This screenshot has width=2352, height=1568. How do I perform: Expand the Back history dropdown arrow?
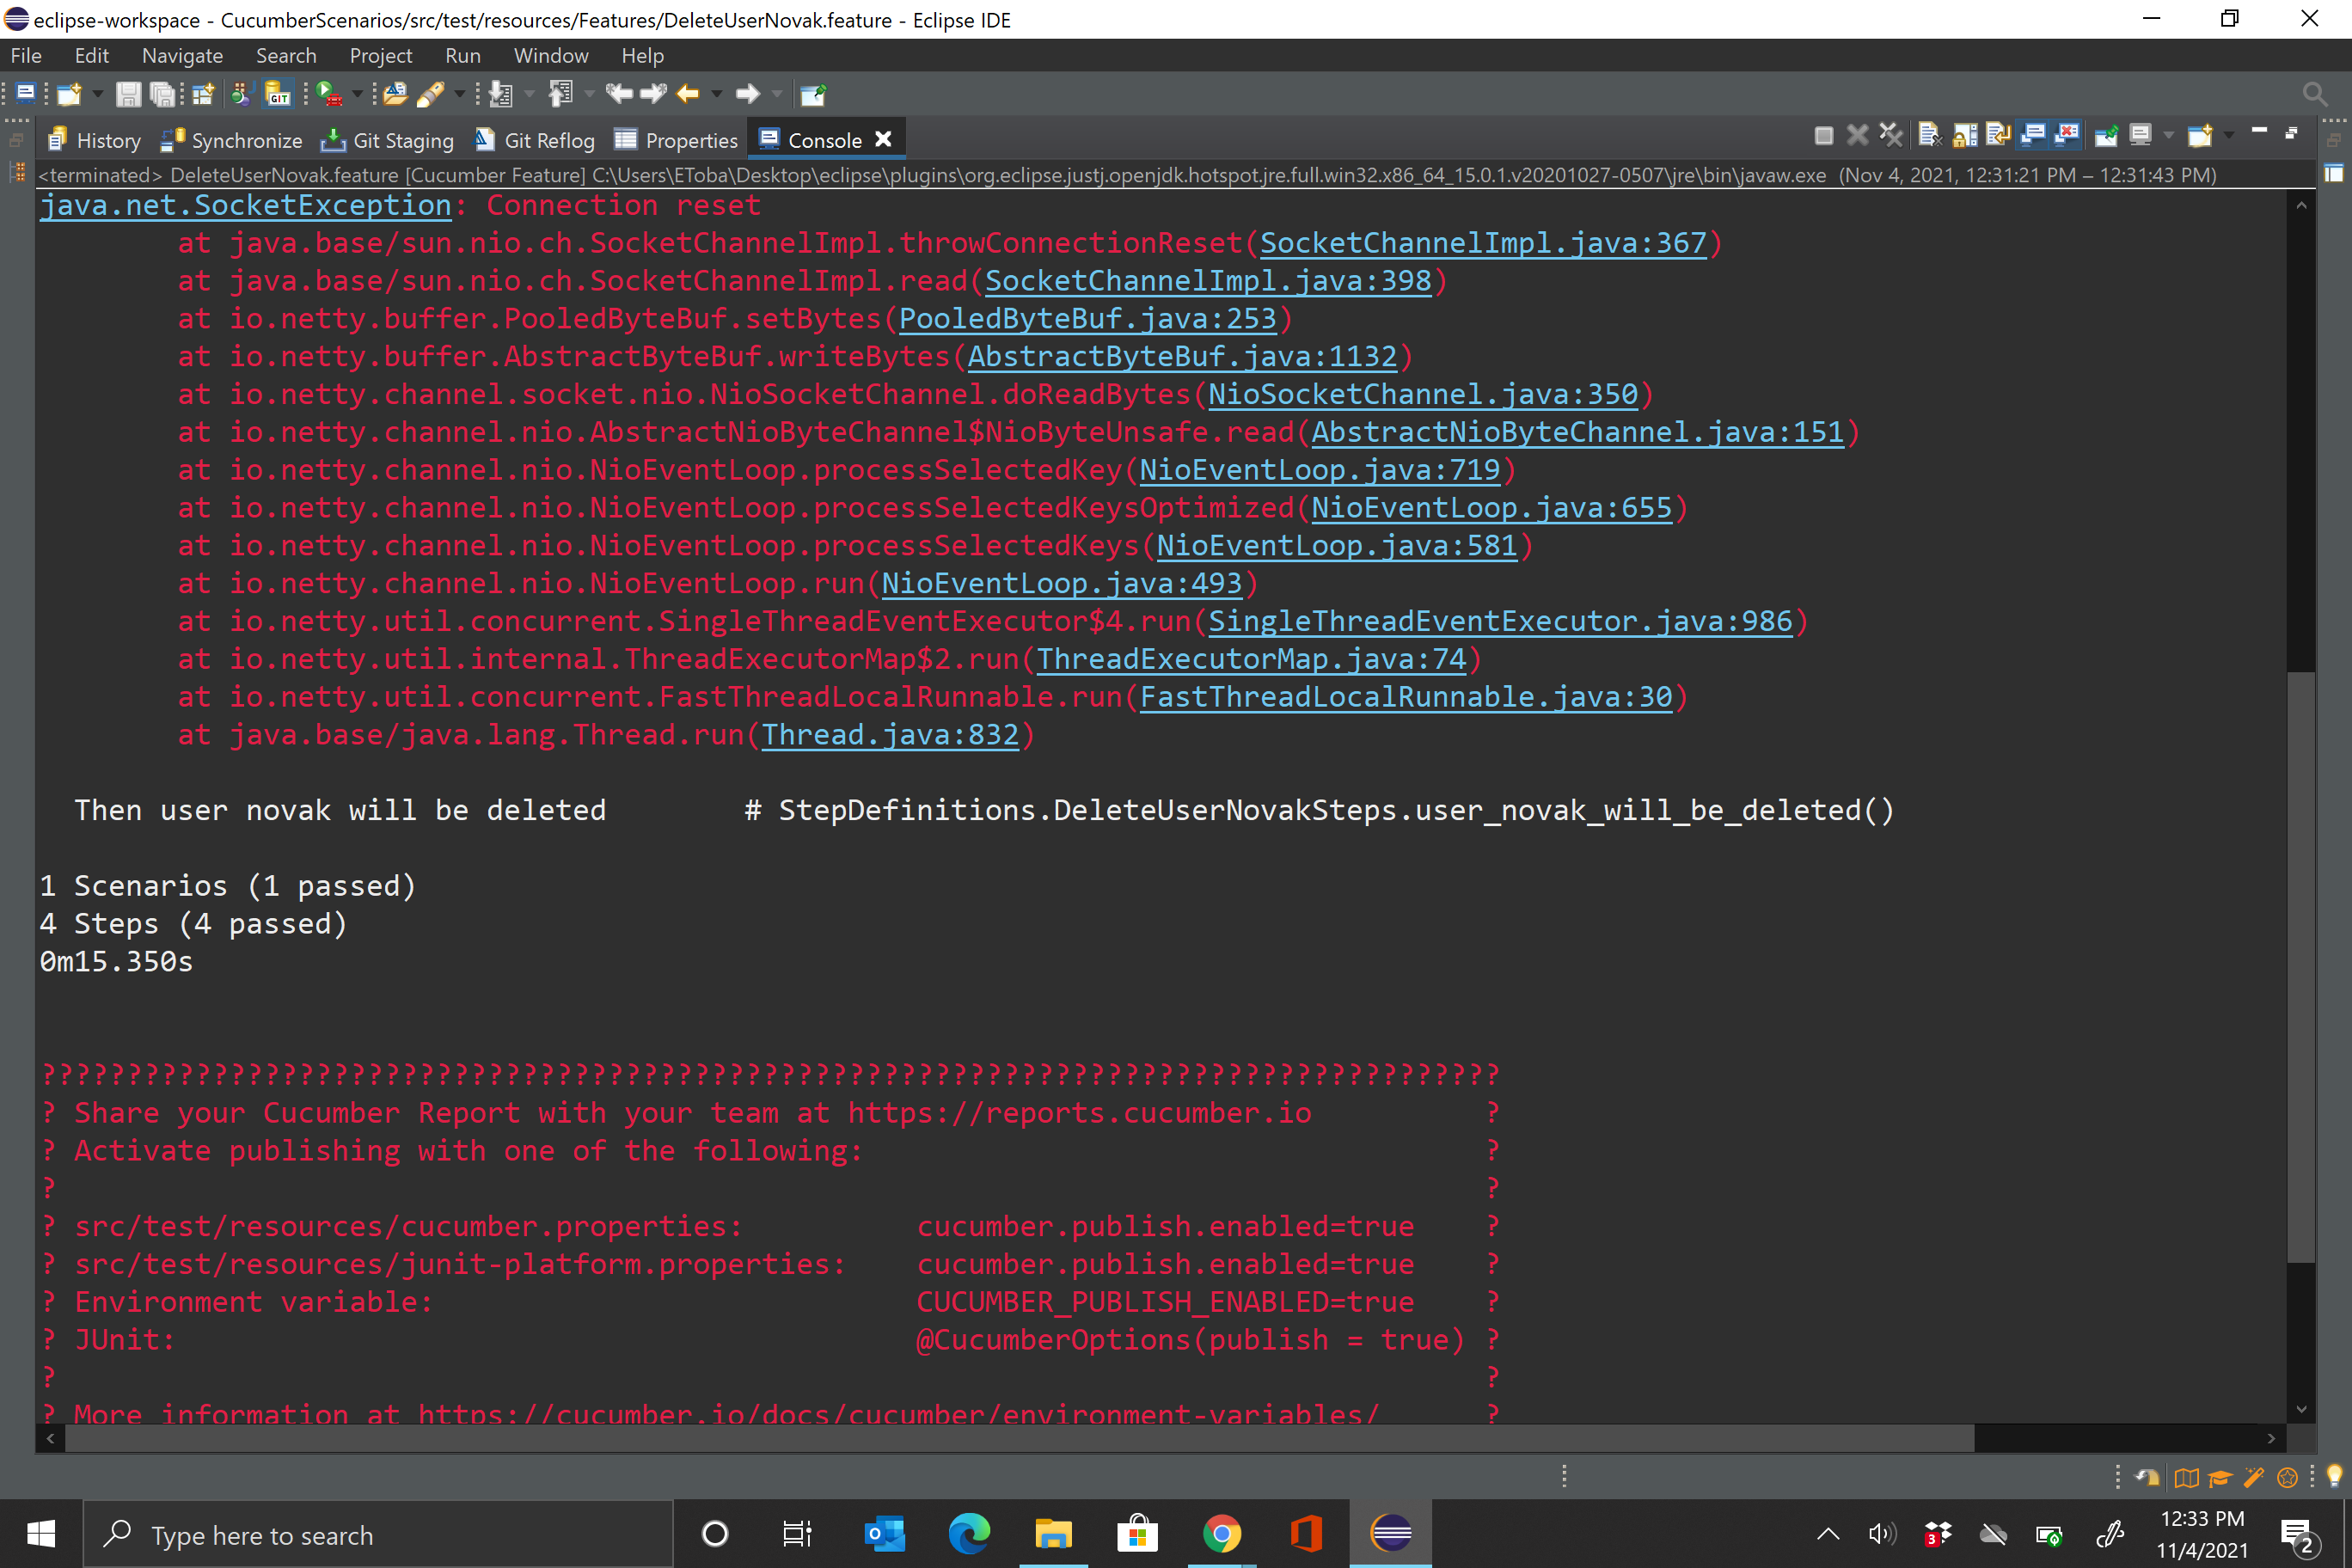(716, 95)
